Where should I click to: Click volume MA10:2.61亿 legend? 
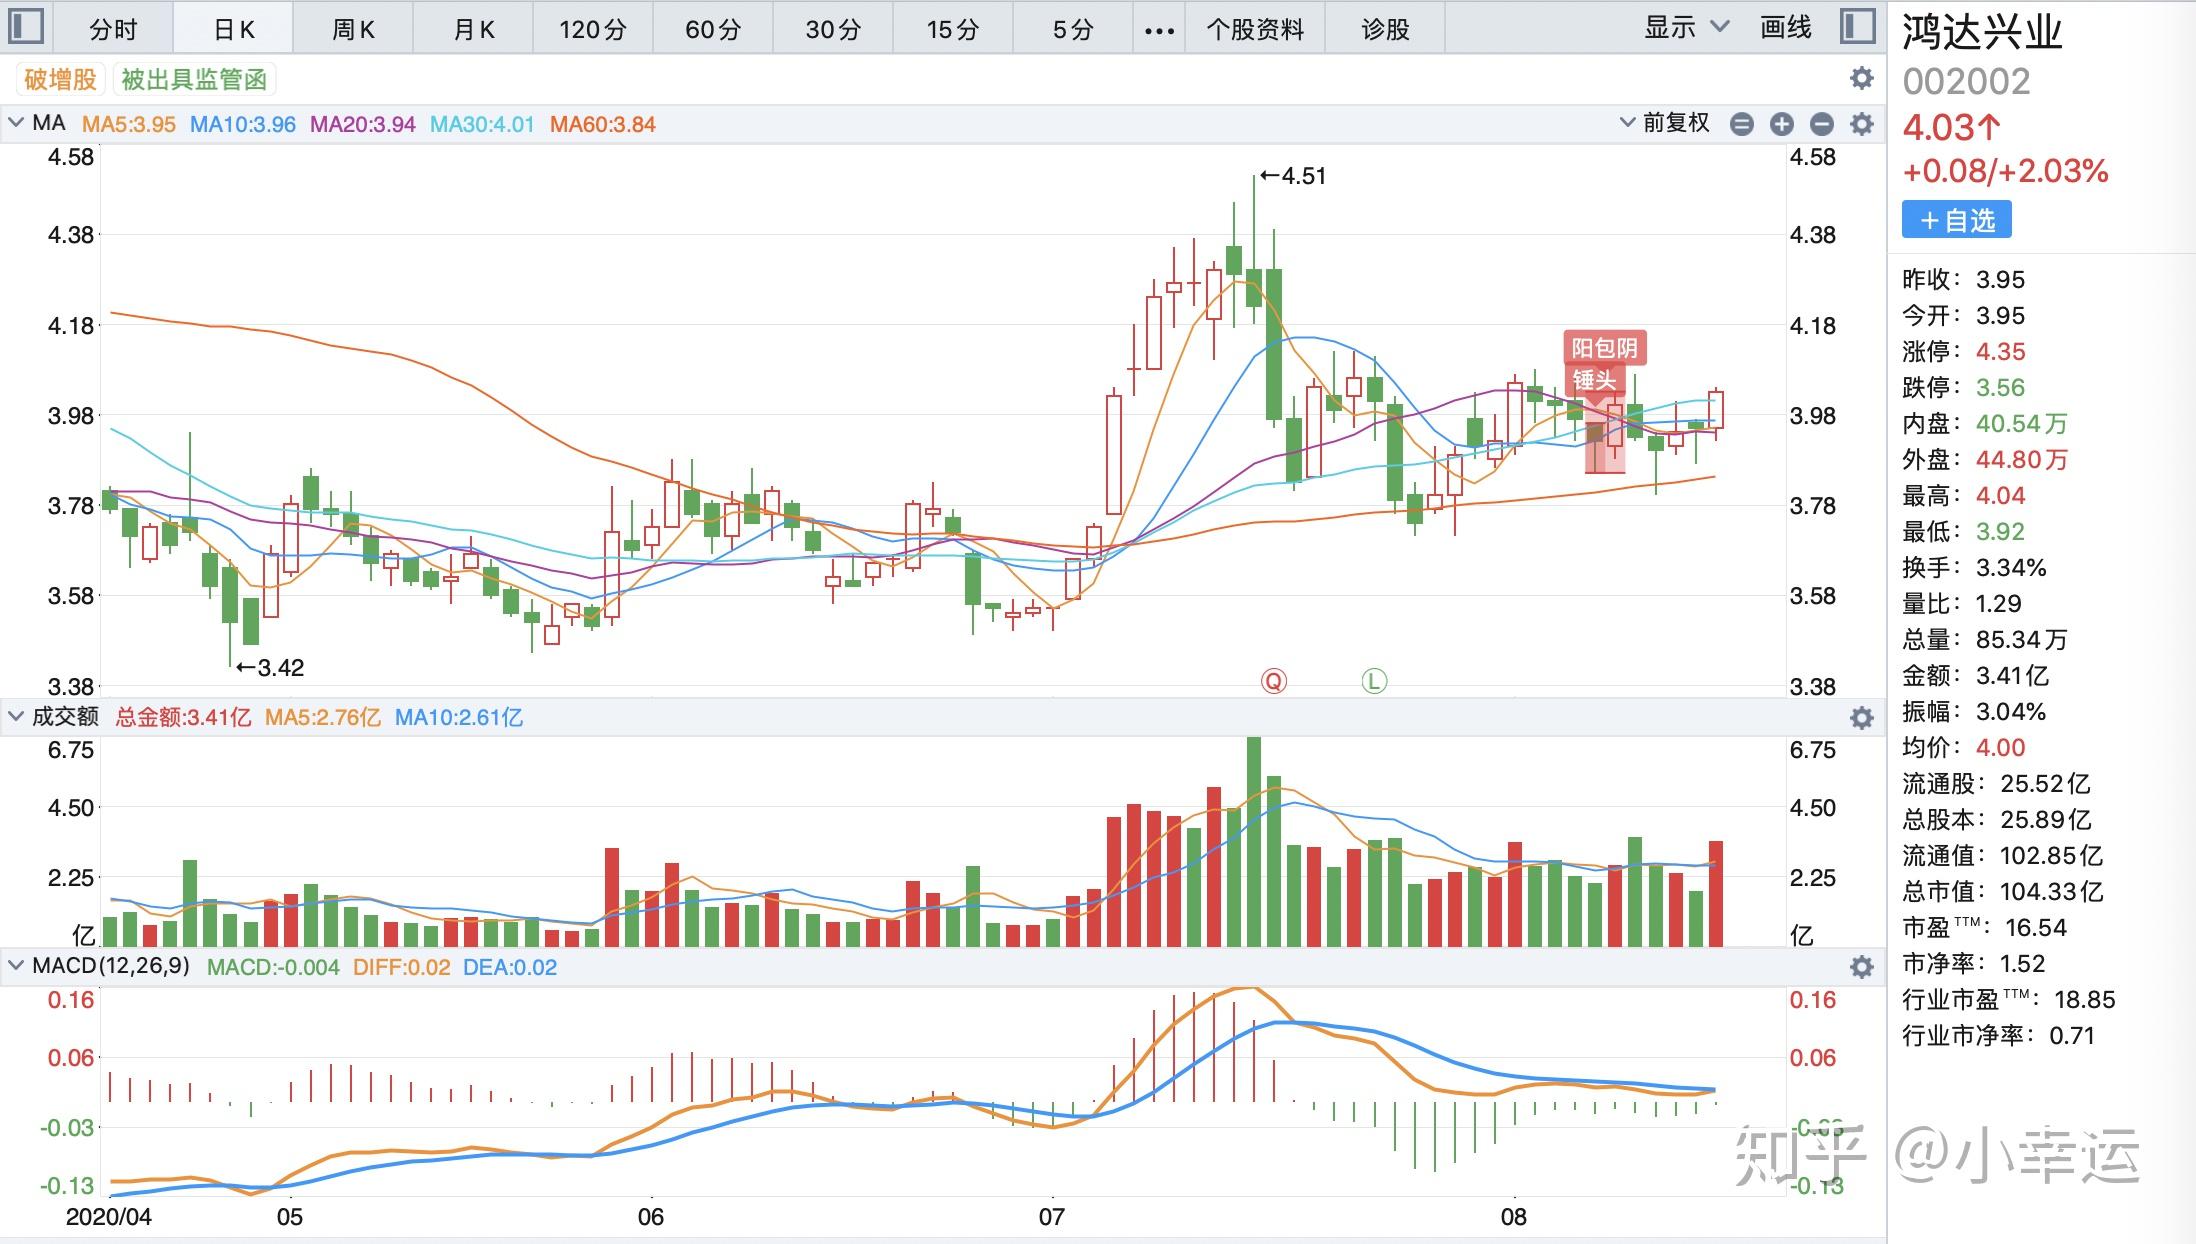pos(459,717)
